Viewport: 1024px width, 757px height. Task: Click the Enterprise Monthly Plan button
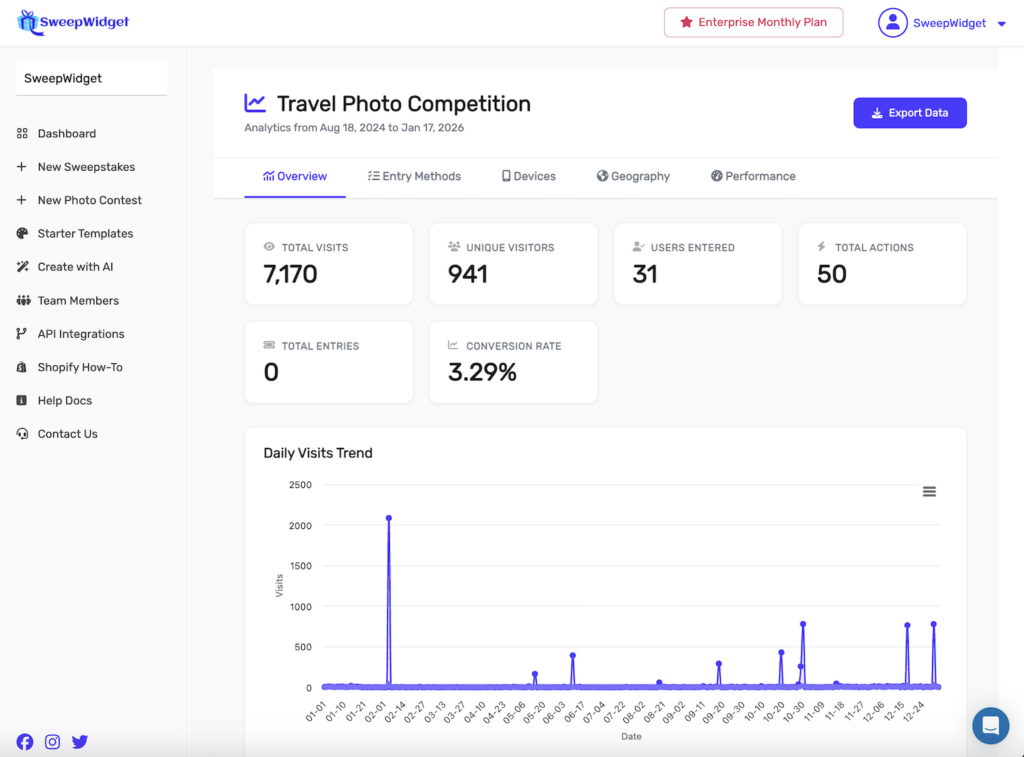[x=753, y=22]
